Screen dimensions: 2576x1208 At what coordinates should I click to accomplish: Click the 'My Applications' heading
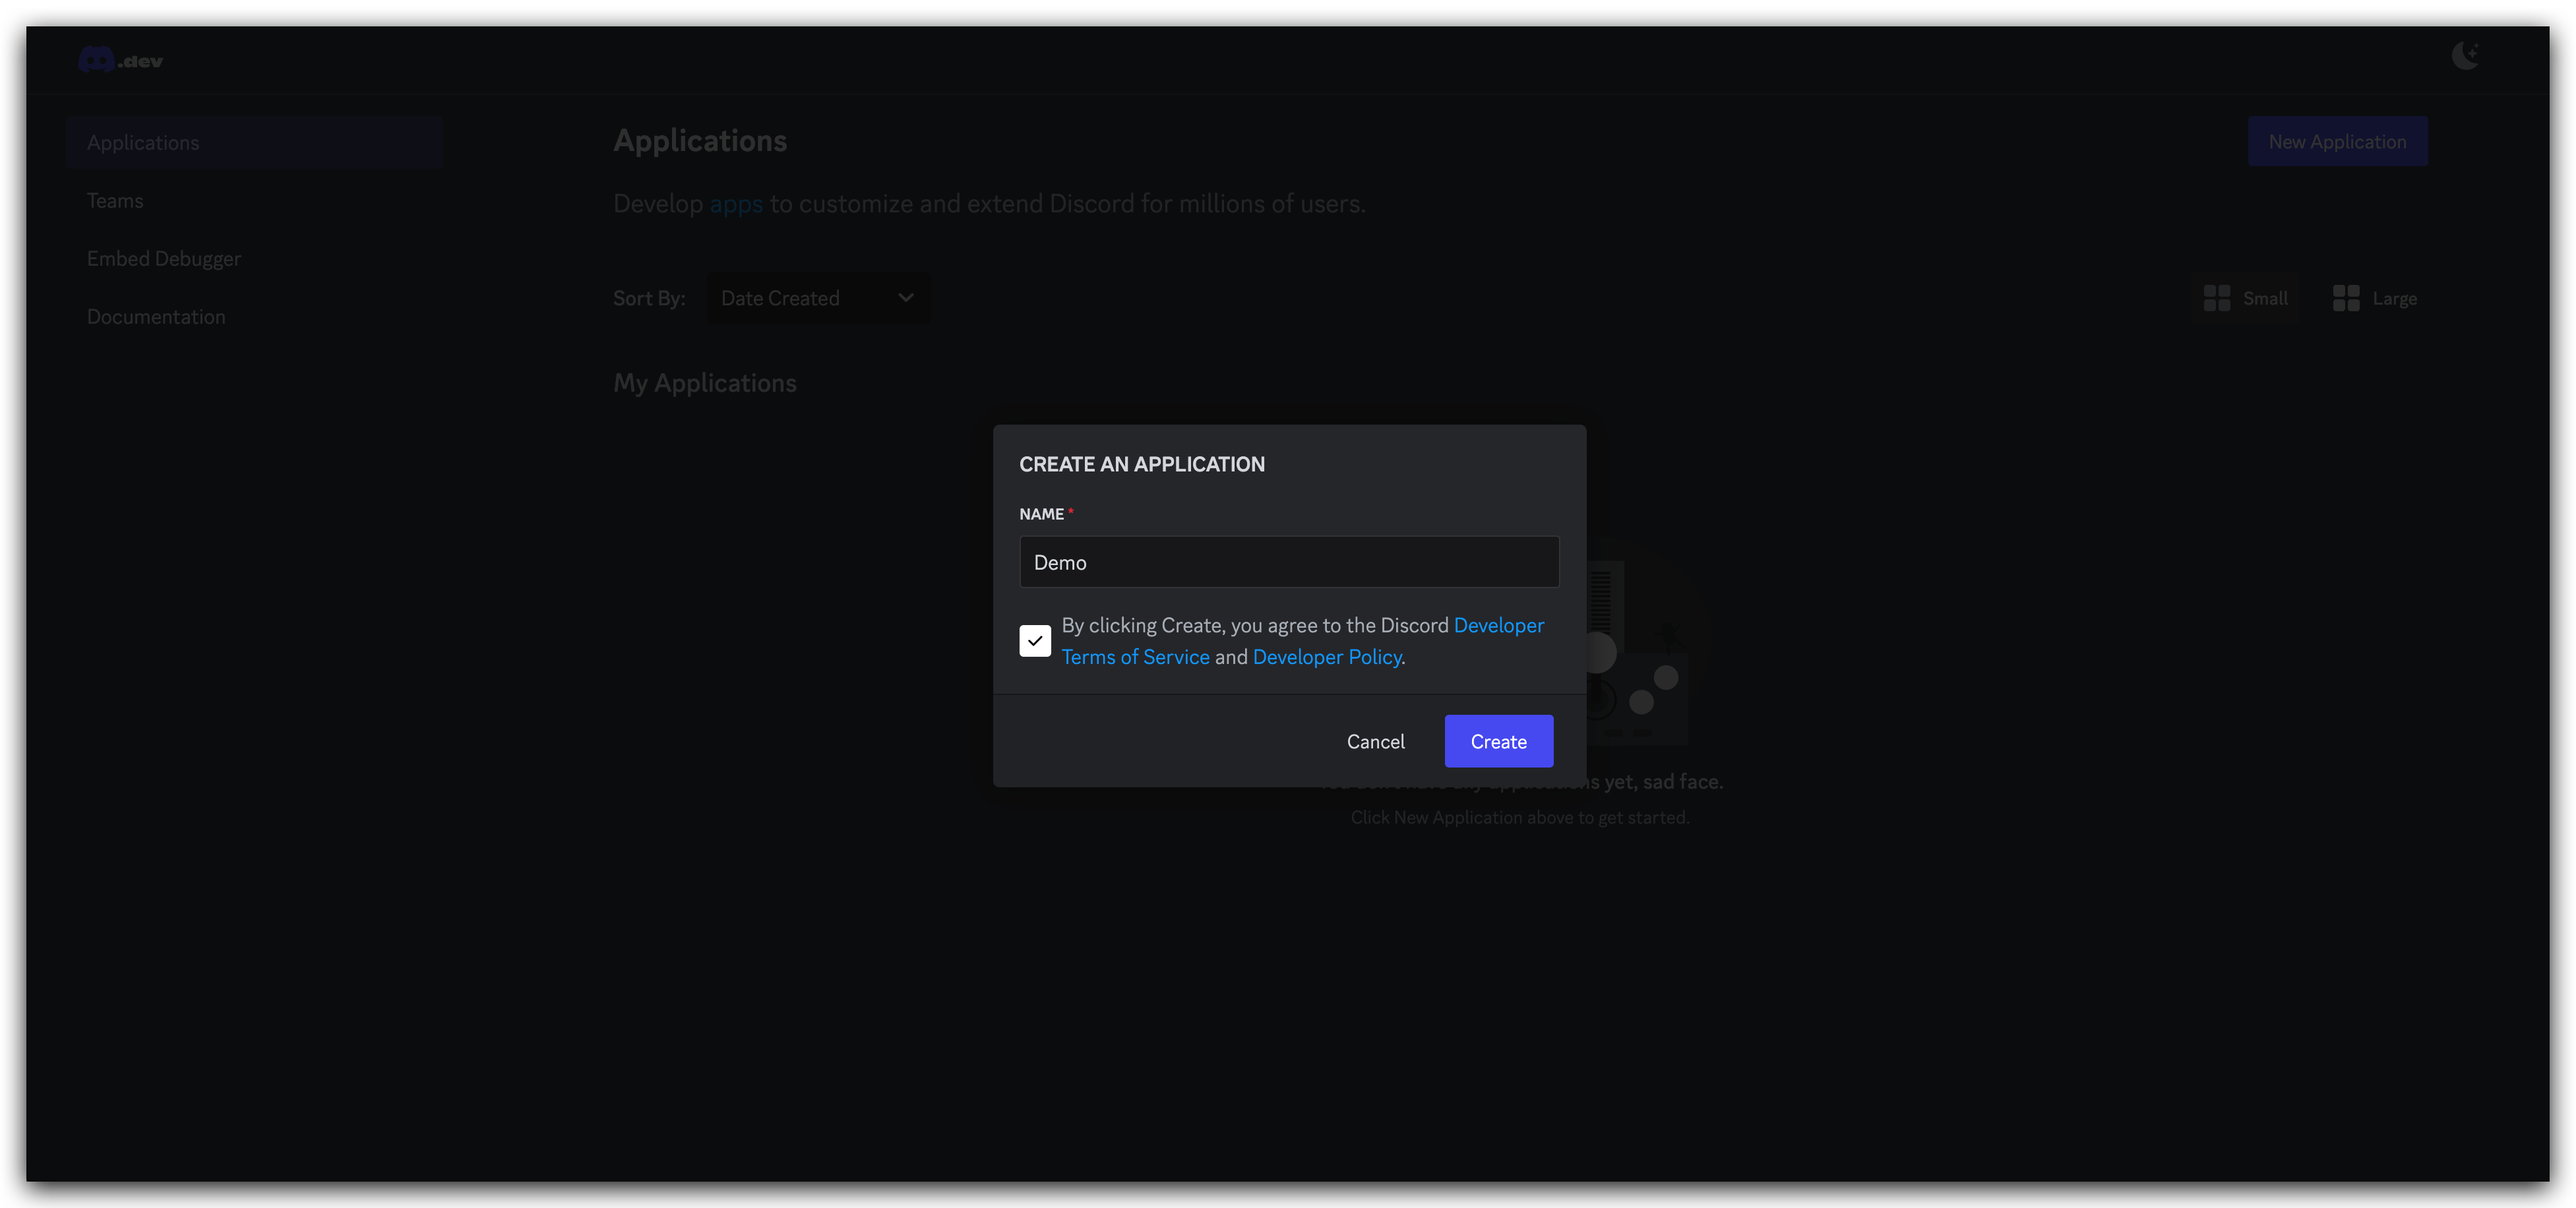click(x=704, y=383)
